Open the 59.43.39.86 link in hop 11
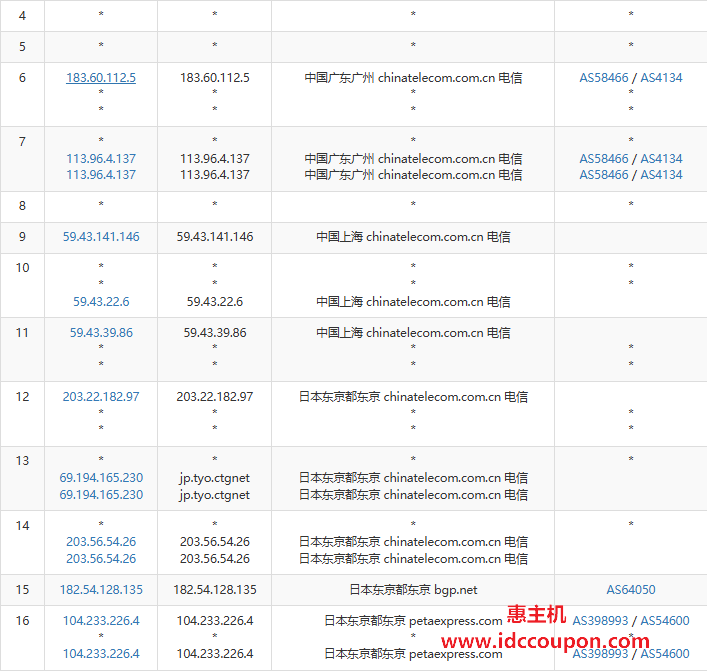The width and height of the screenshot is (707, 671). pyautogui.click(x=101, y=333)
